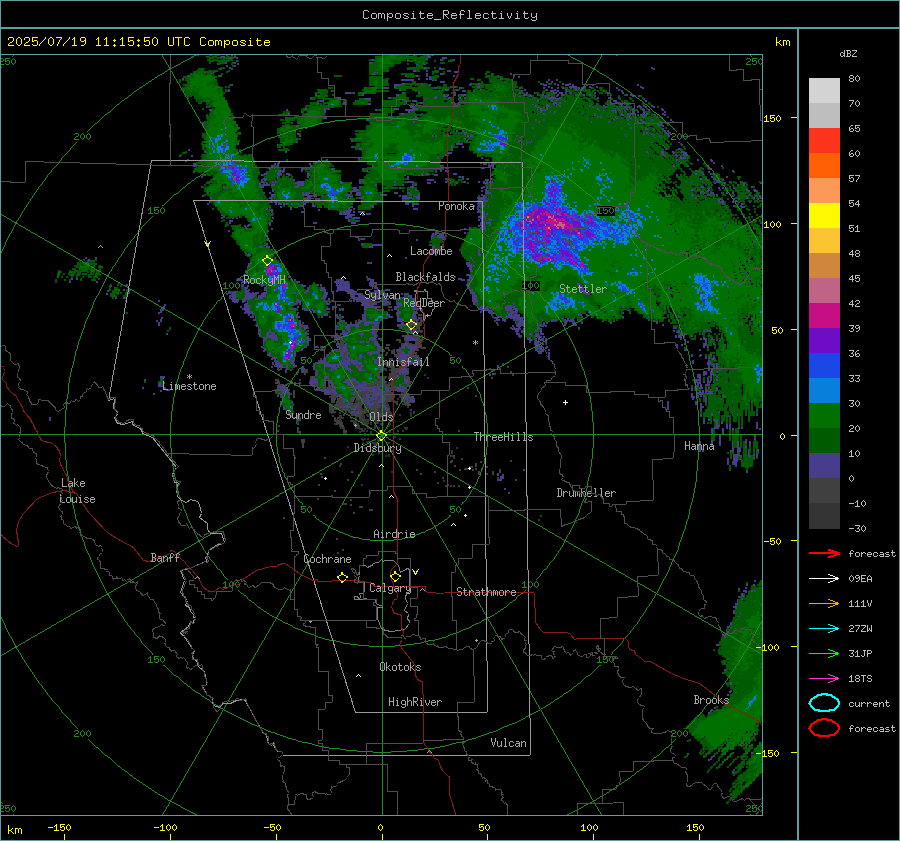Viewport: 900px width, 841px height.
Task: Click the Limestone label
Action: [x=189, y=386]
